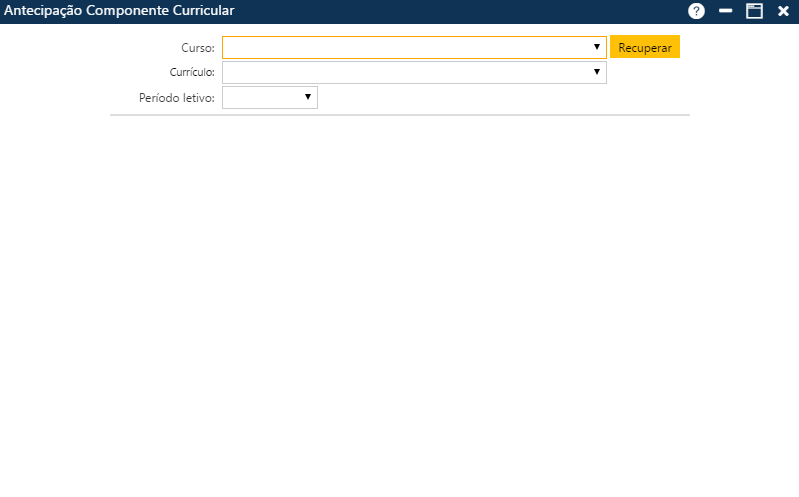Click the horizontal separator below the form
The height and width of the screenshot is (497, 799).
(x=400, y=115)
